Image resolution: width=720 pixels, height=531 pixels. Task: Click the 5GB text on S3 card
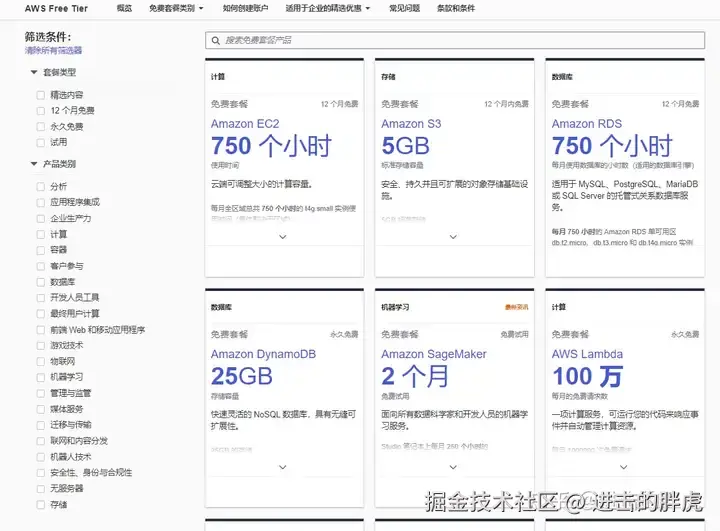[405, 146]
